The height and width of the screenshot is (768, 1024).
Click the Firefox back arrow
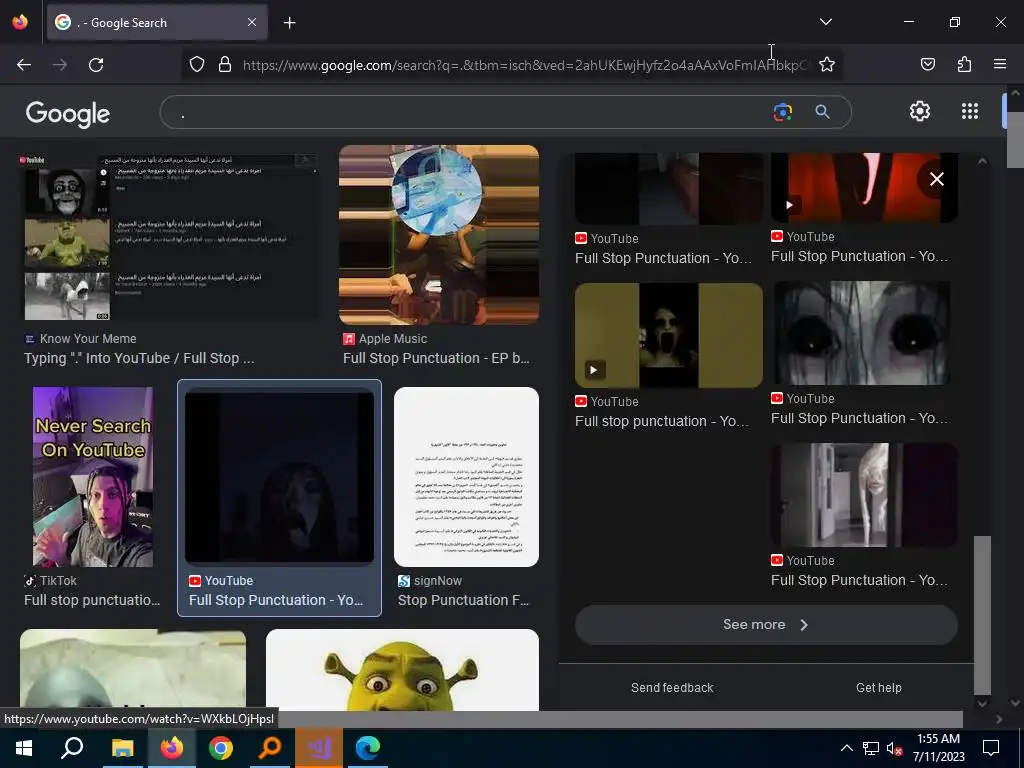(x=24, y=65)
